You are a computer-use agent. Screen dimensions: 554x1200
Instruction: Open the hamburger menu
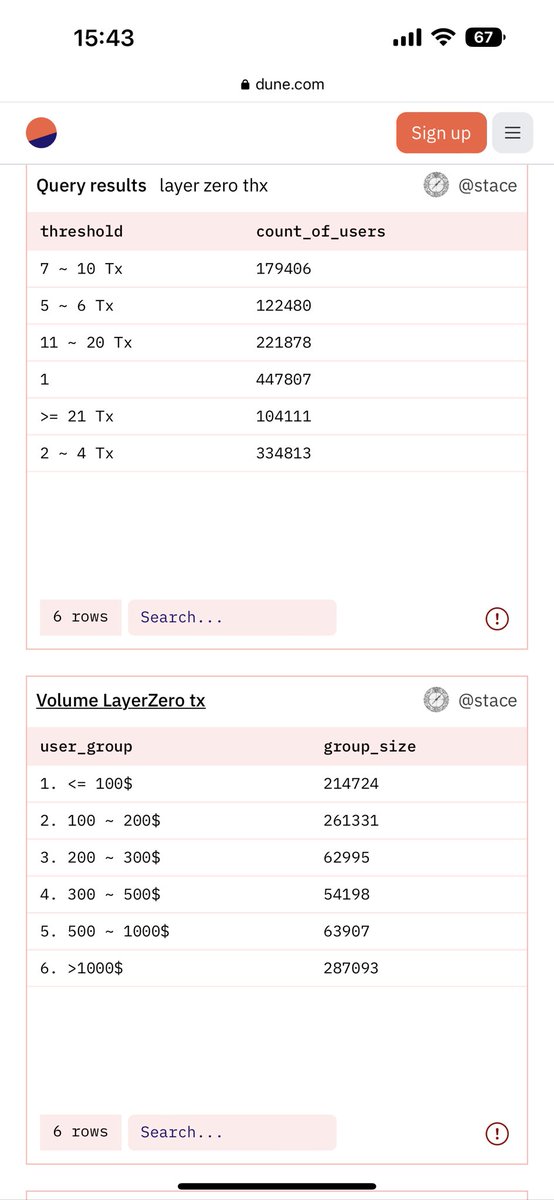click(512, 133)
